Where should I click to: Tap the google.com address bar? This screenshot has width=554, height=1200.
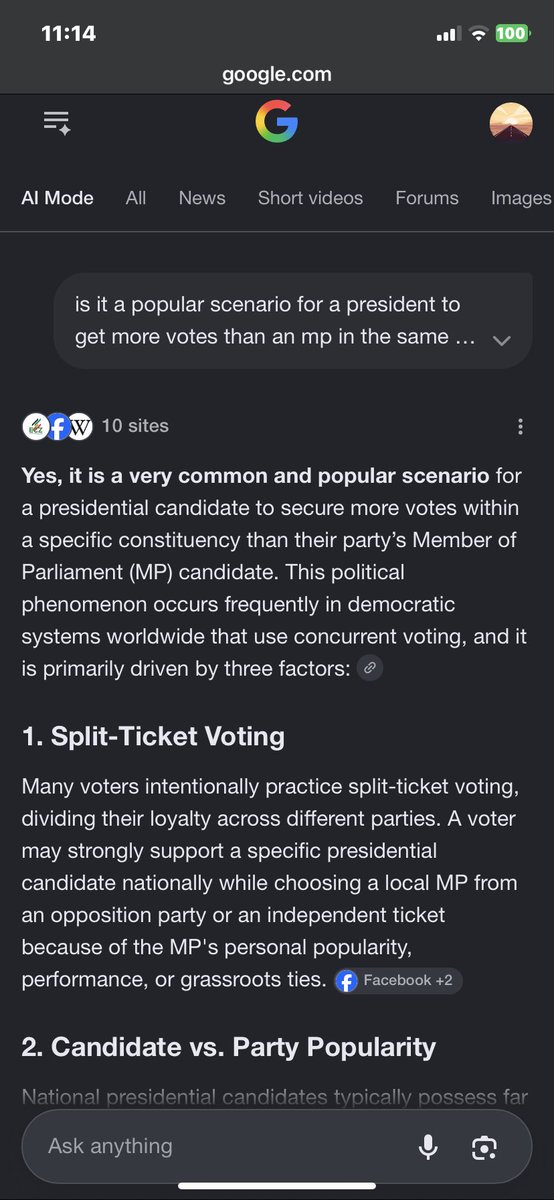pyautogui.click(x=277, y=74)
